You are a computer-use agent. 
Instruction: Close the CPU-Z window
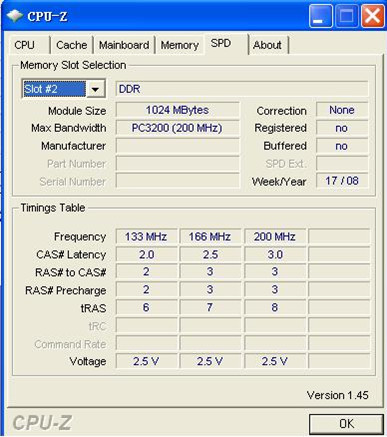click(x=372, y=16)
